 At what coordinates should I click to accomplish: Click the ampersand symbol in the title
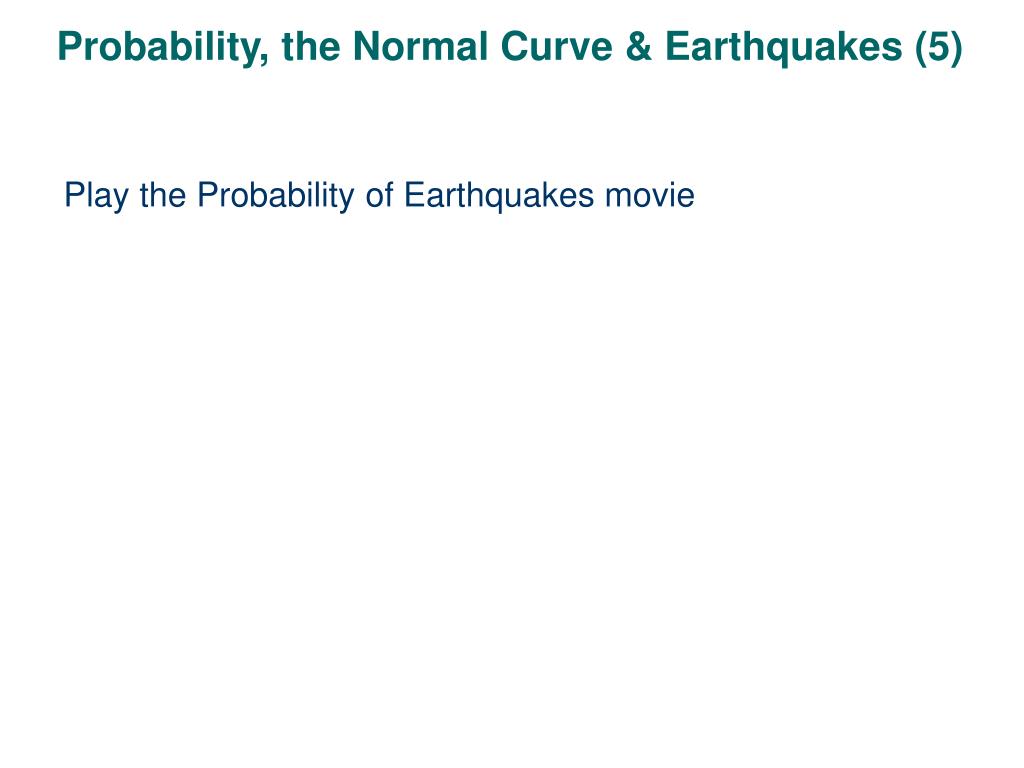pos(639,46)
